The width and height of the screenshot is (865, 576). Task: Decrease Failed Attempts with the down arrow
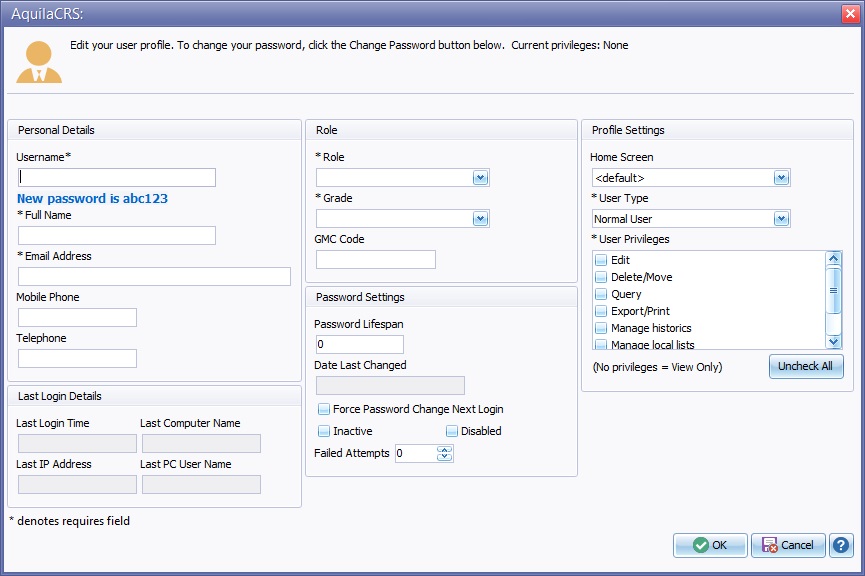tap(444, 457)
